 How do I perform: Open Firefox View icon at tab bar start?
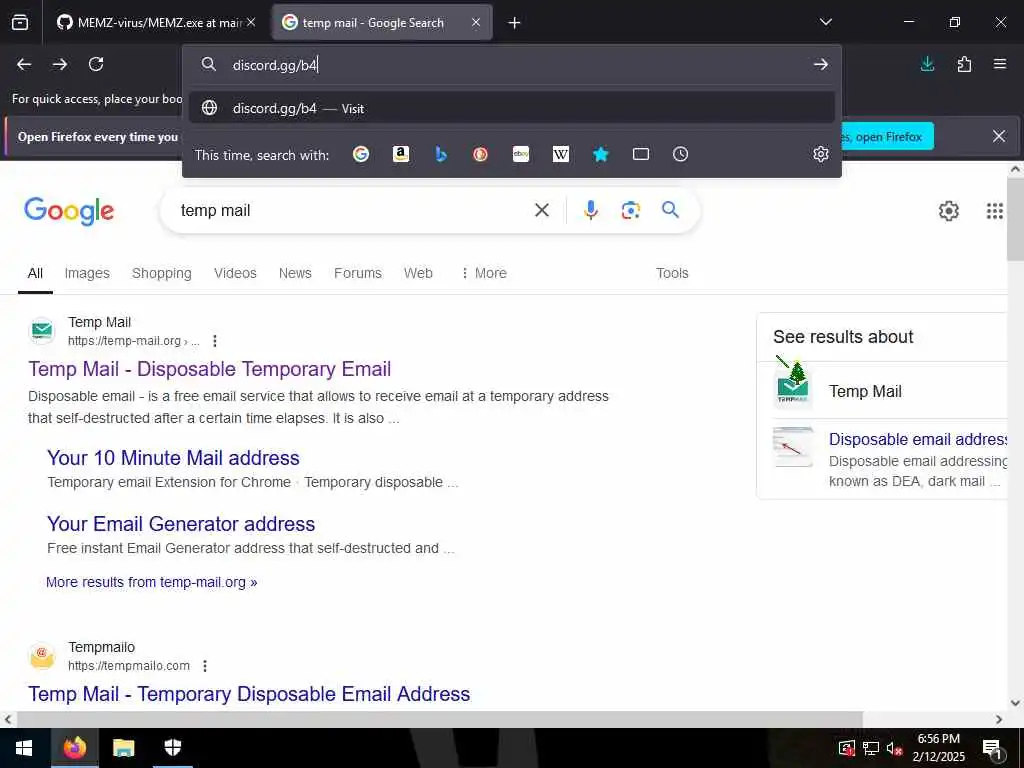click(x=20, y=23)
